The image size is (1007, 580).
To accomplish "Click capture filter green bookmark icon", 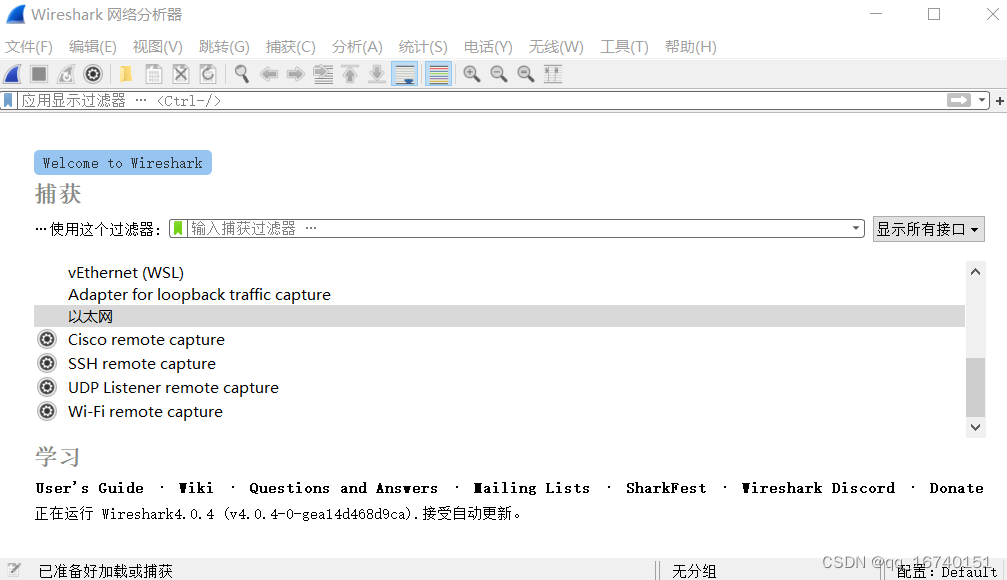I will (x=179, y=229).
